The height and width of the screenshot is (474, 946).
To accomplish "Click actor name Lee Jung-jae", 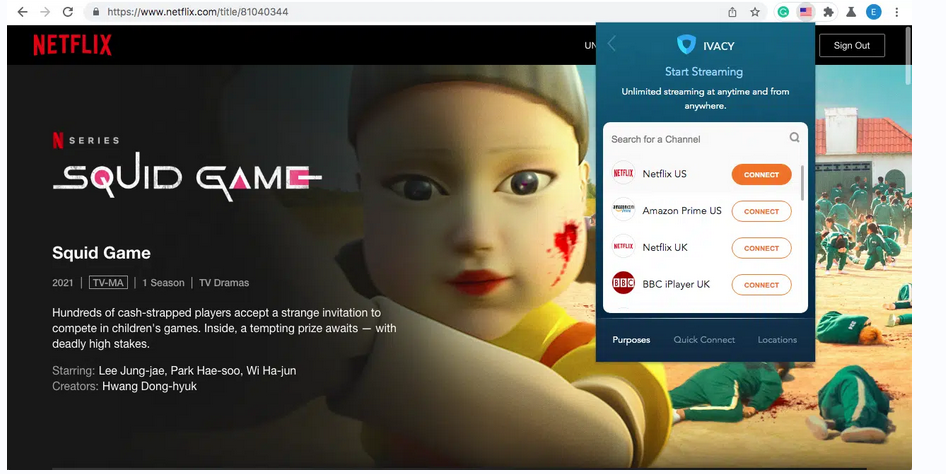I will (x=131, y=370).
